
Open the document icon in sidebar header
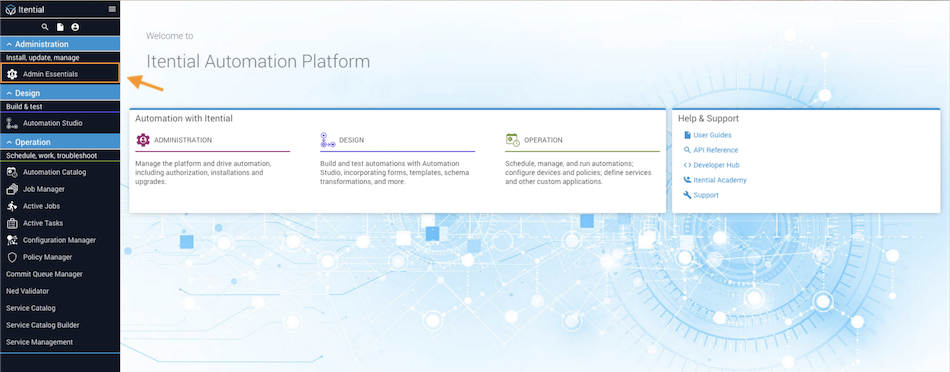click(60, 27)
